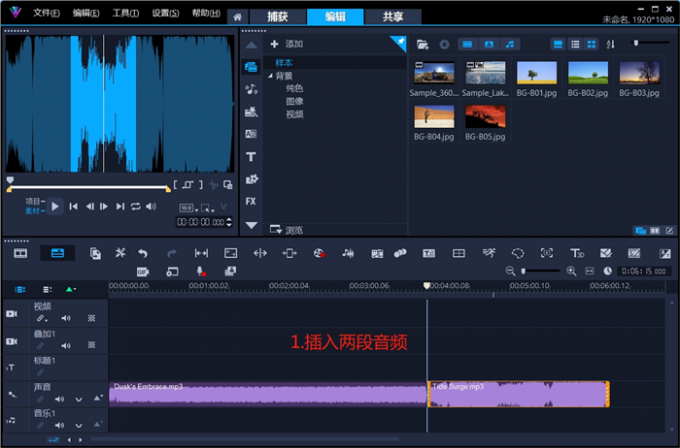Mute the 视频 track speaker

click(x=66, y=318)
